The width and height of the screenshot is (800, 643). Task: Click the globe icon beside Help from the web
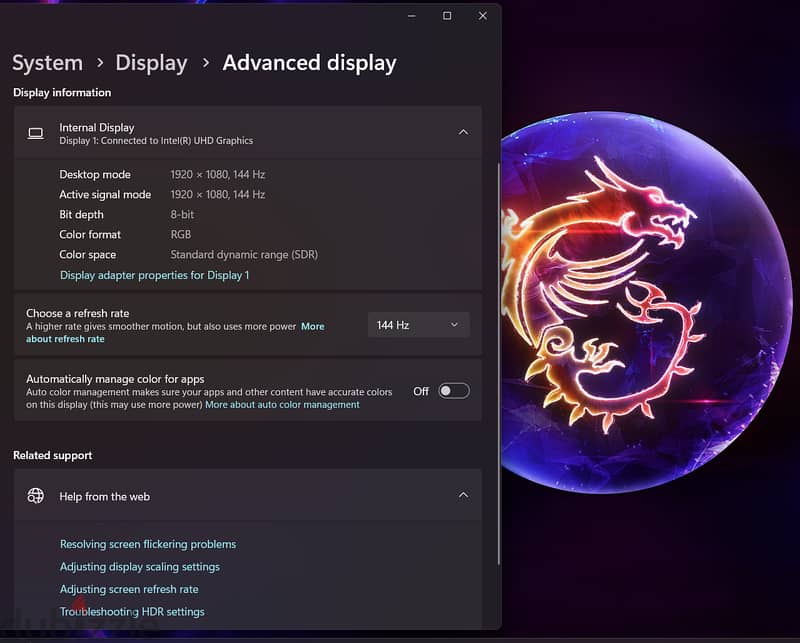coord(36,496)
